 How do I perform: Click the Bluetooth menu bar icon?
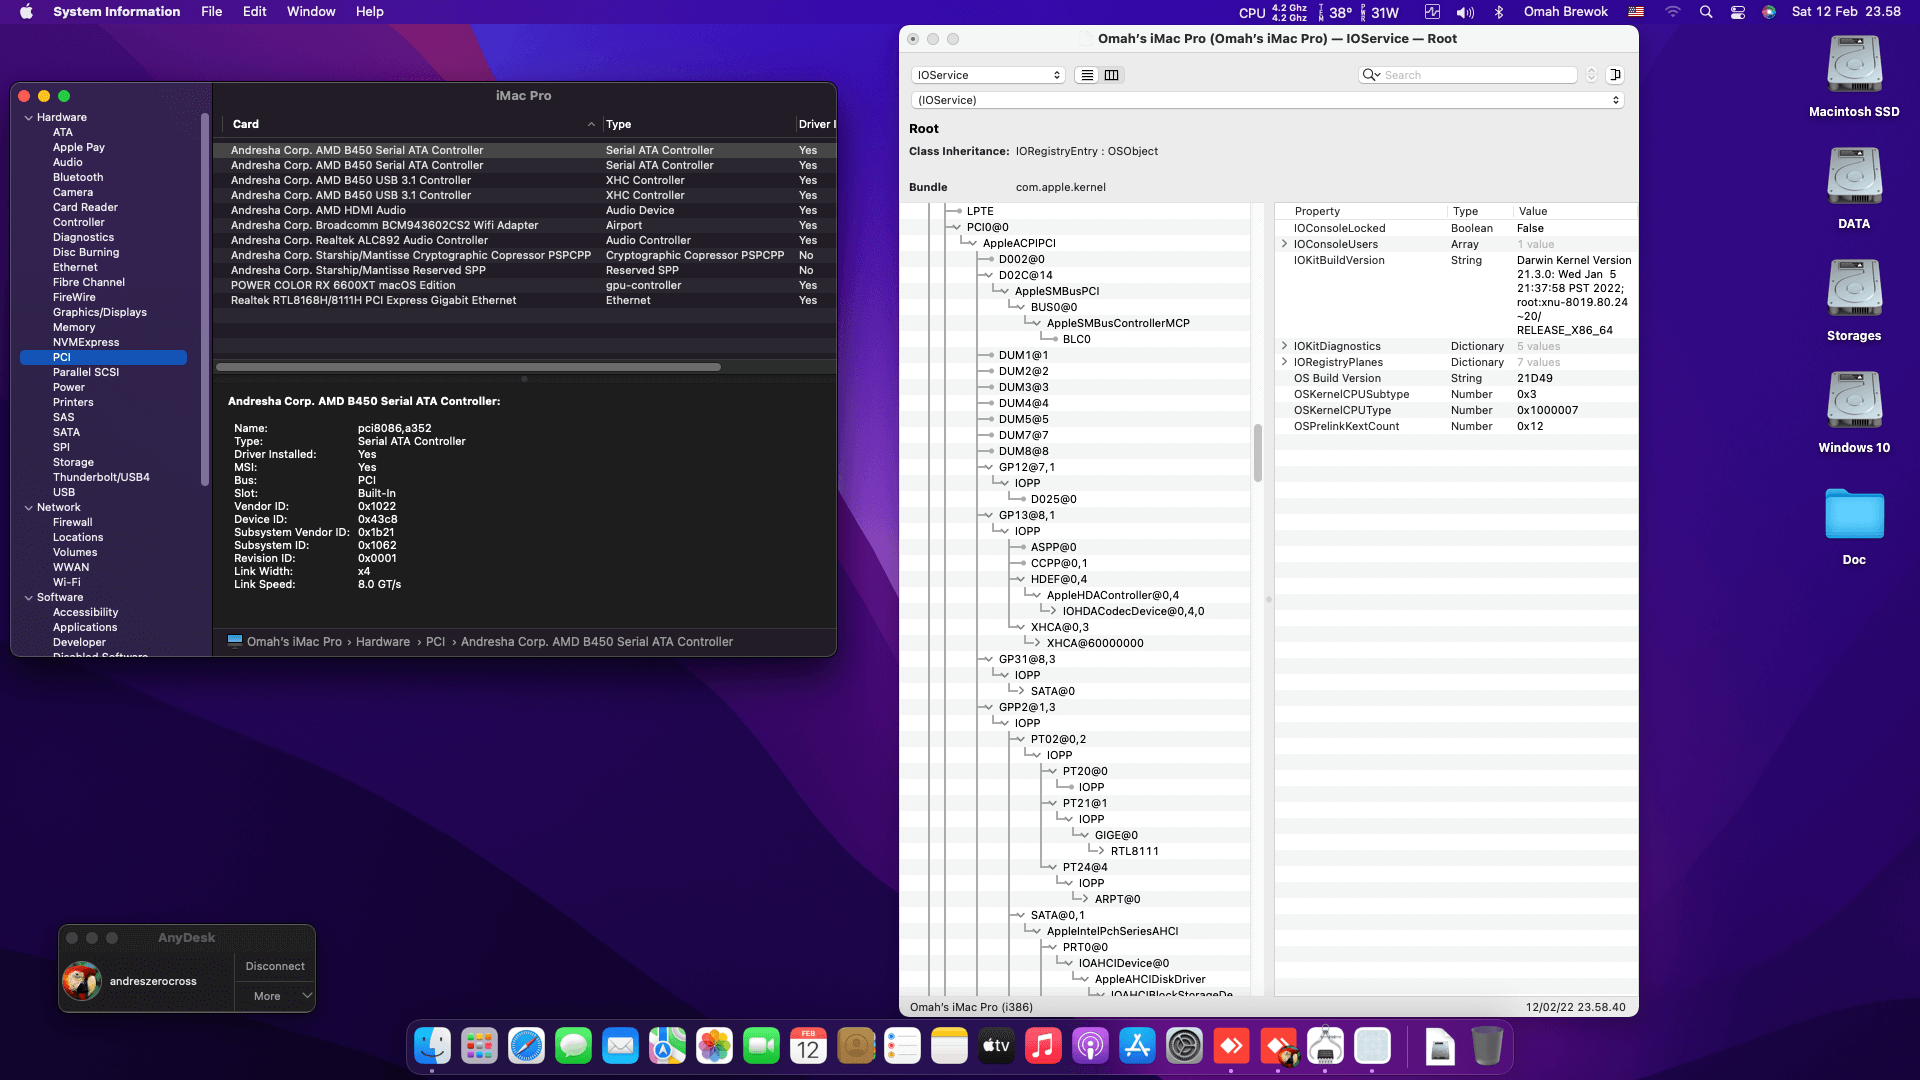pyautogui.click(x=1499, y=12)
